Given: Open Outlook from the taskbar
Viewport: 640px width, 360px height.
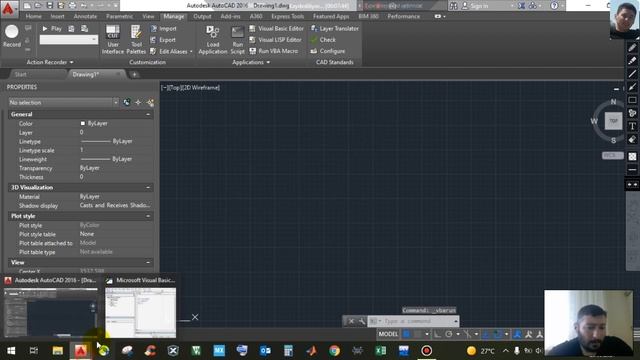Looking at the screenshot, I should pyautogui.click(x=265, y=351).
